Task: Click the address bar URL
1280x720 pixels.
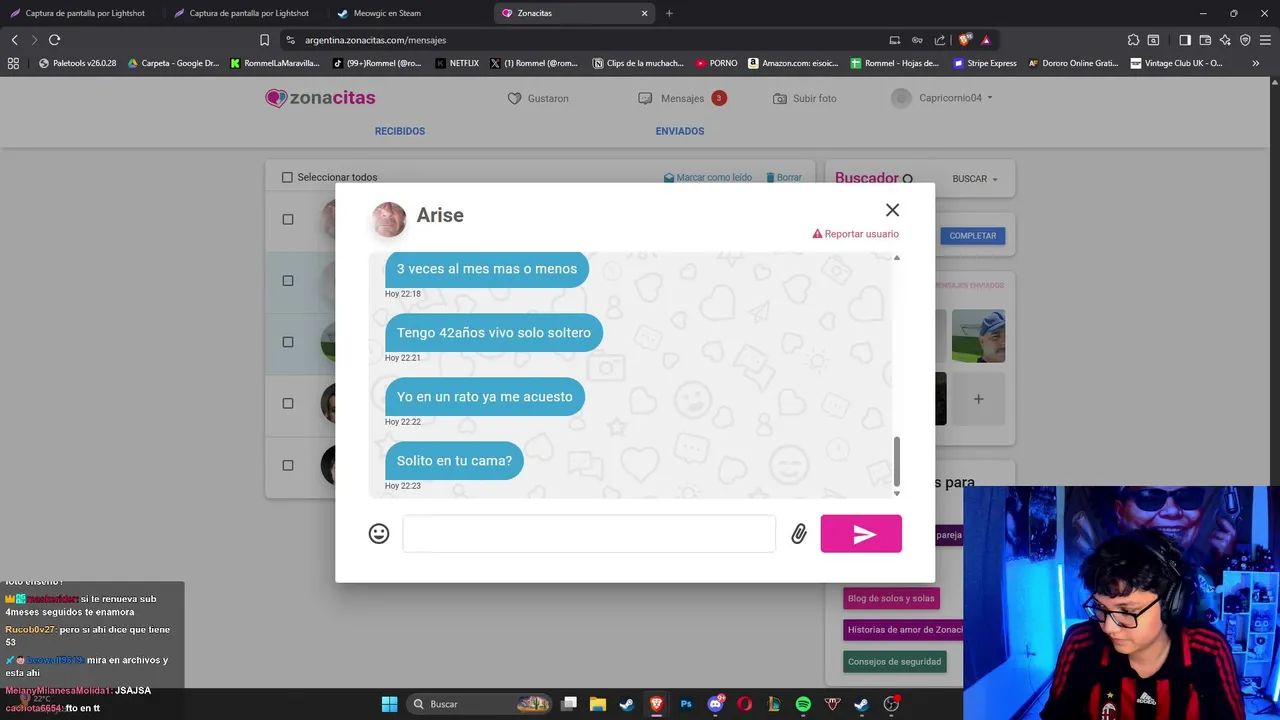Action: pos(375,40)
